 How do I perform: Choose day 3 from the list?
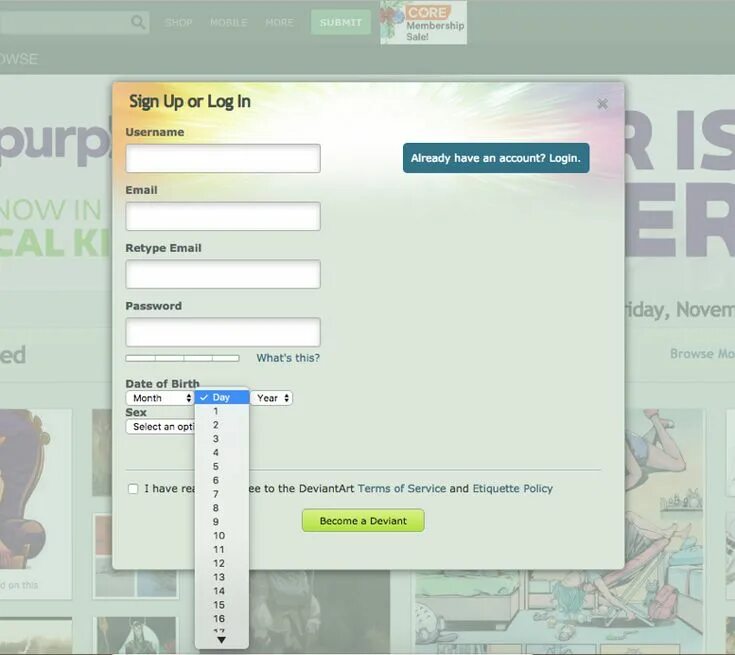(x=222, y=439)
